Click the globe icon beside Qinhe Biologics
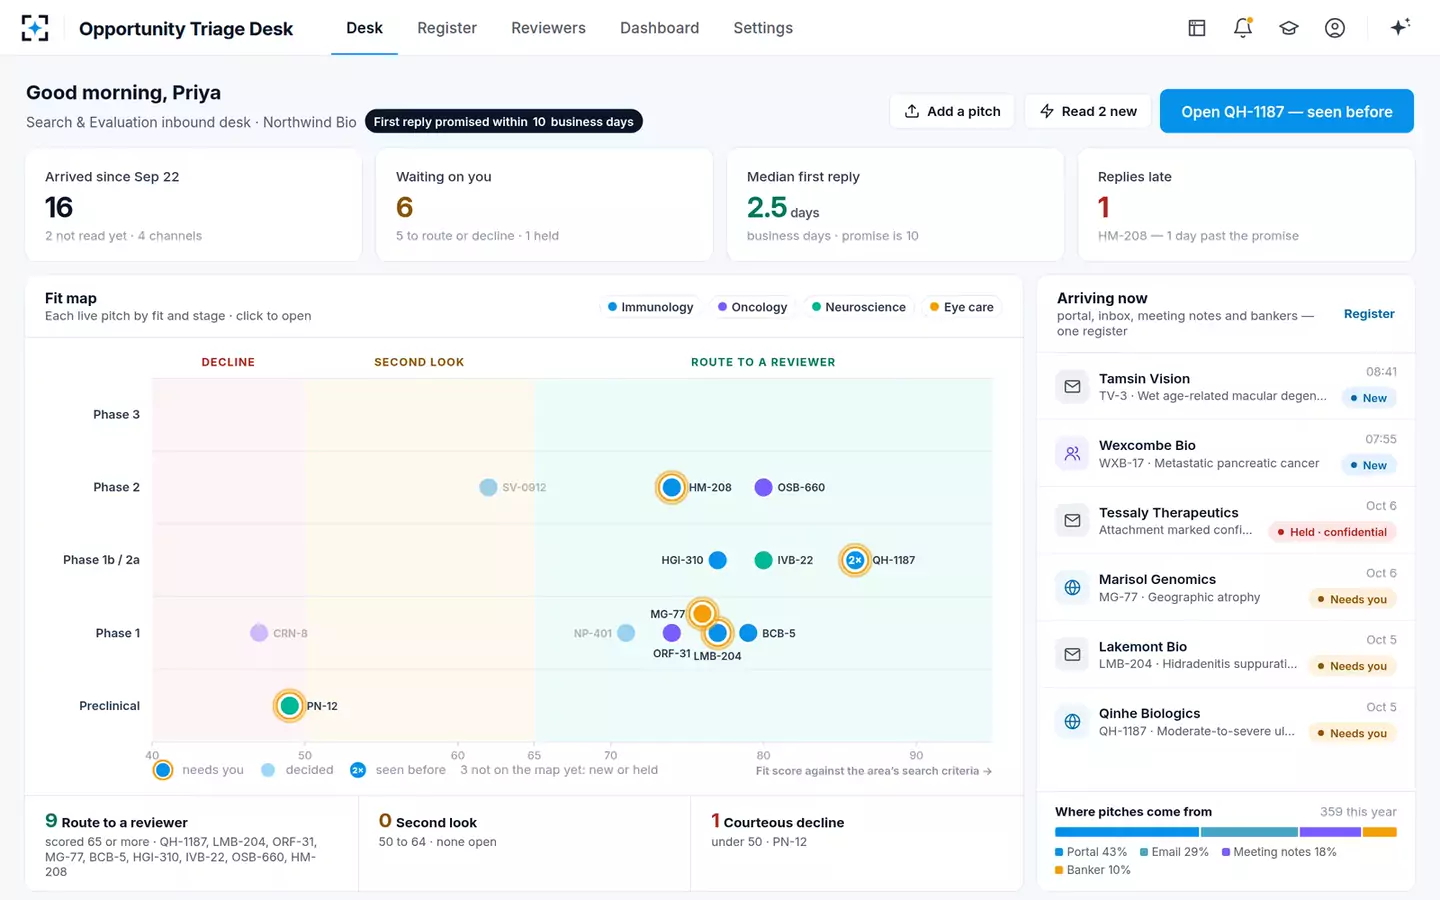This screenshot has width=1440, height=900. pyautogui.click(x=1072, y=722)
